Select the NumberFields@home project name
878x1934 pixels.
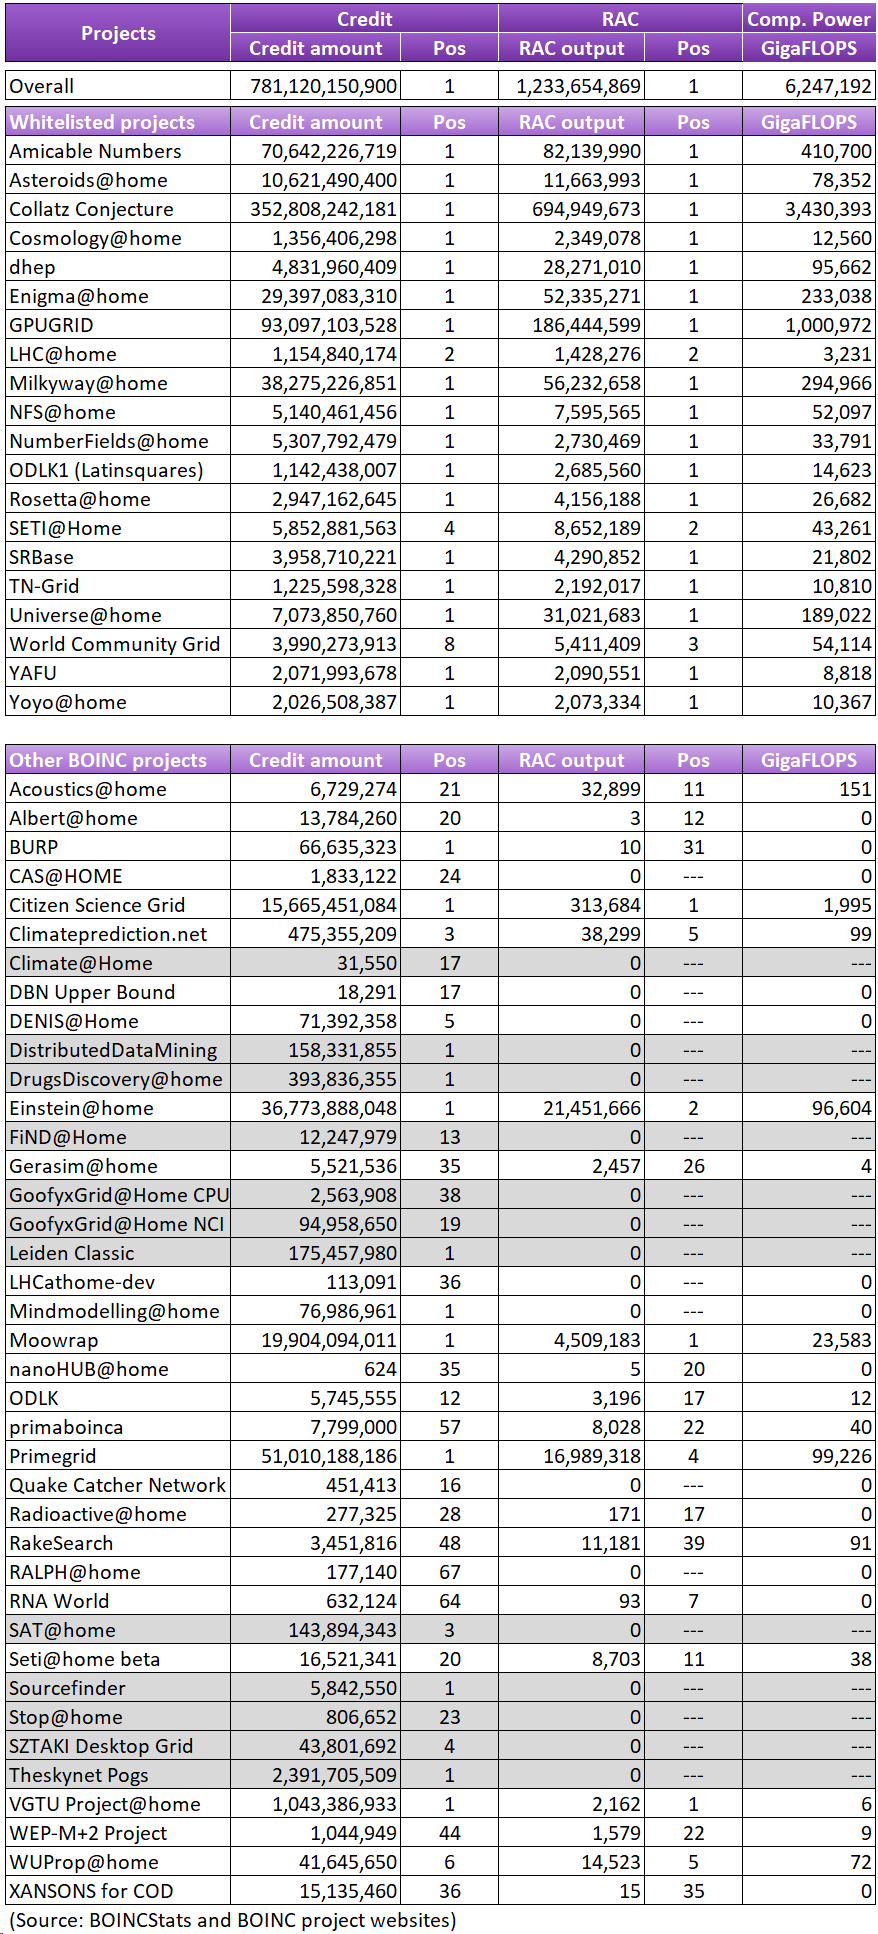point(110,441)
